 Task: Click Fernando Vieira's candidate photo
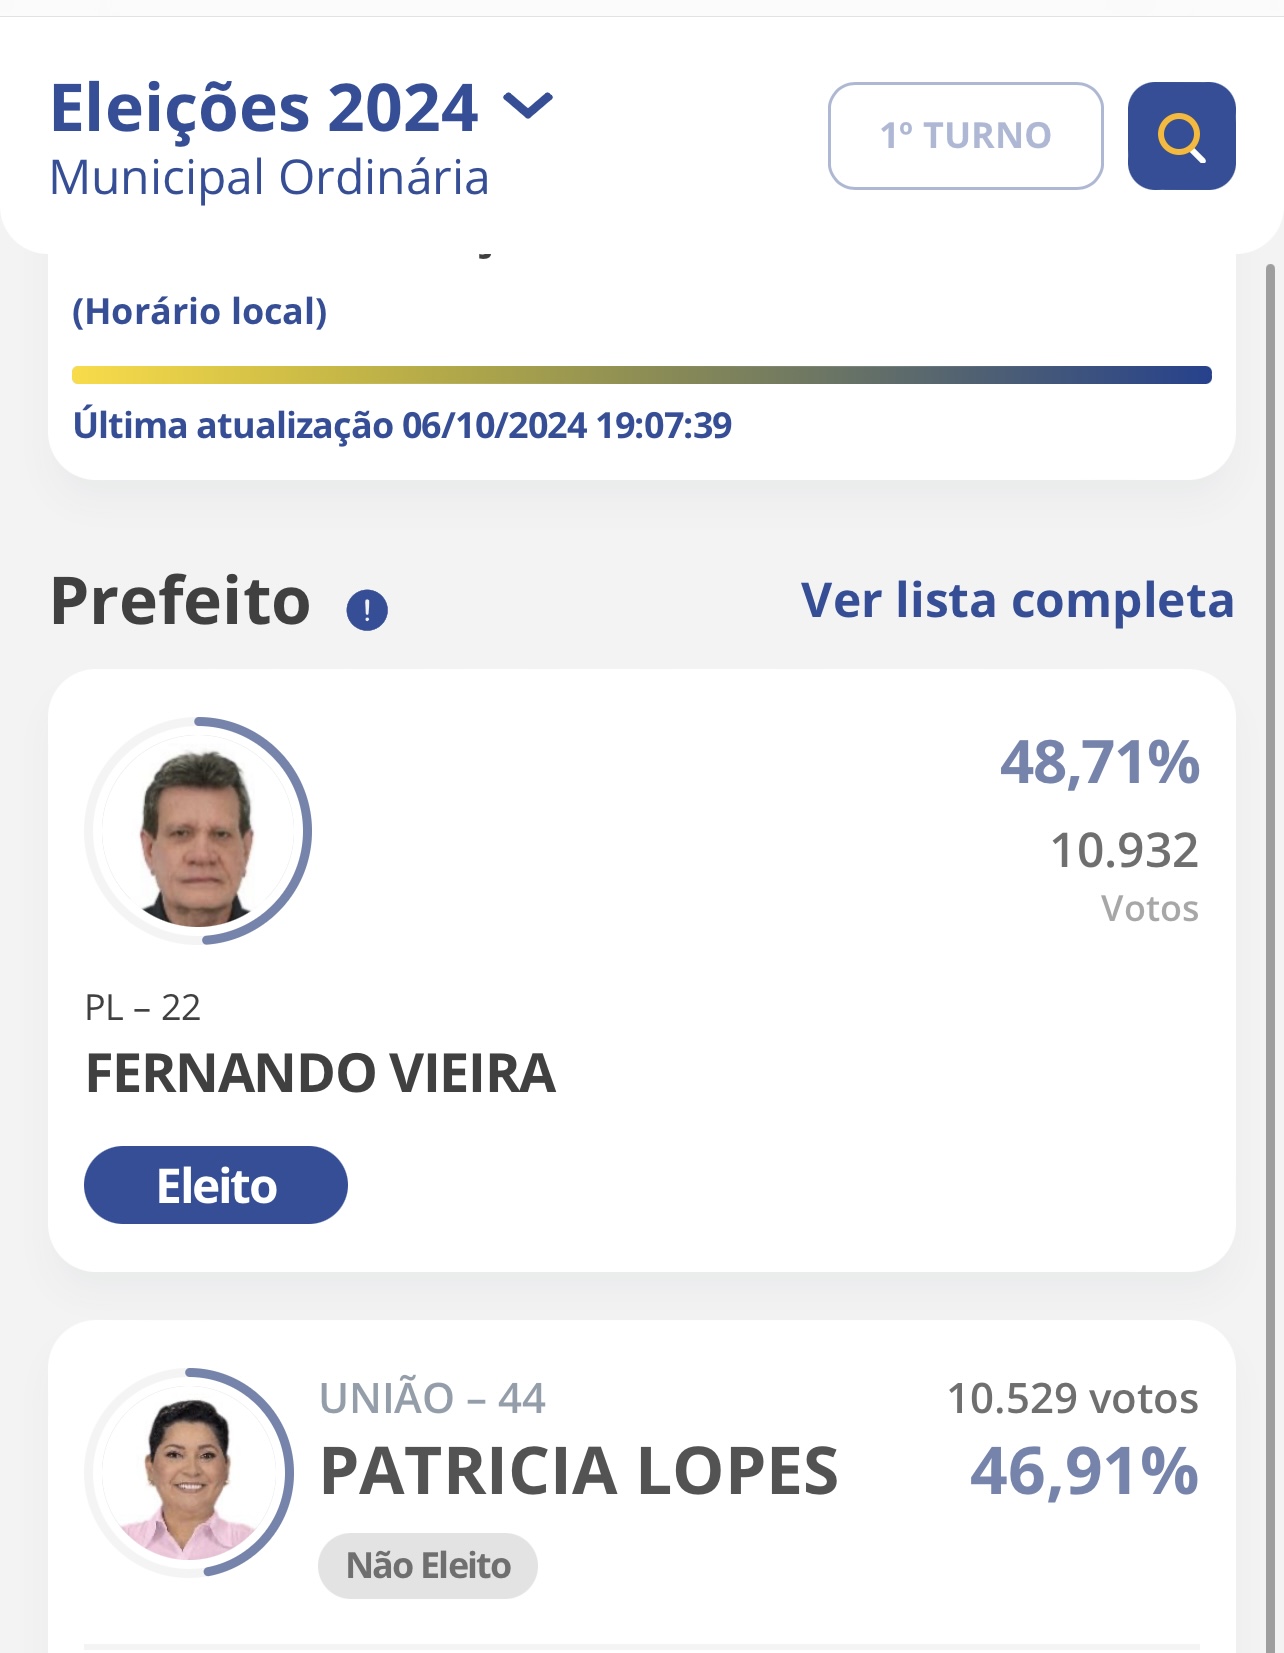point(198,831)
